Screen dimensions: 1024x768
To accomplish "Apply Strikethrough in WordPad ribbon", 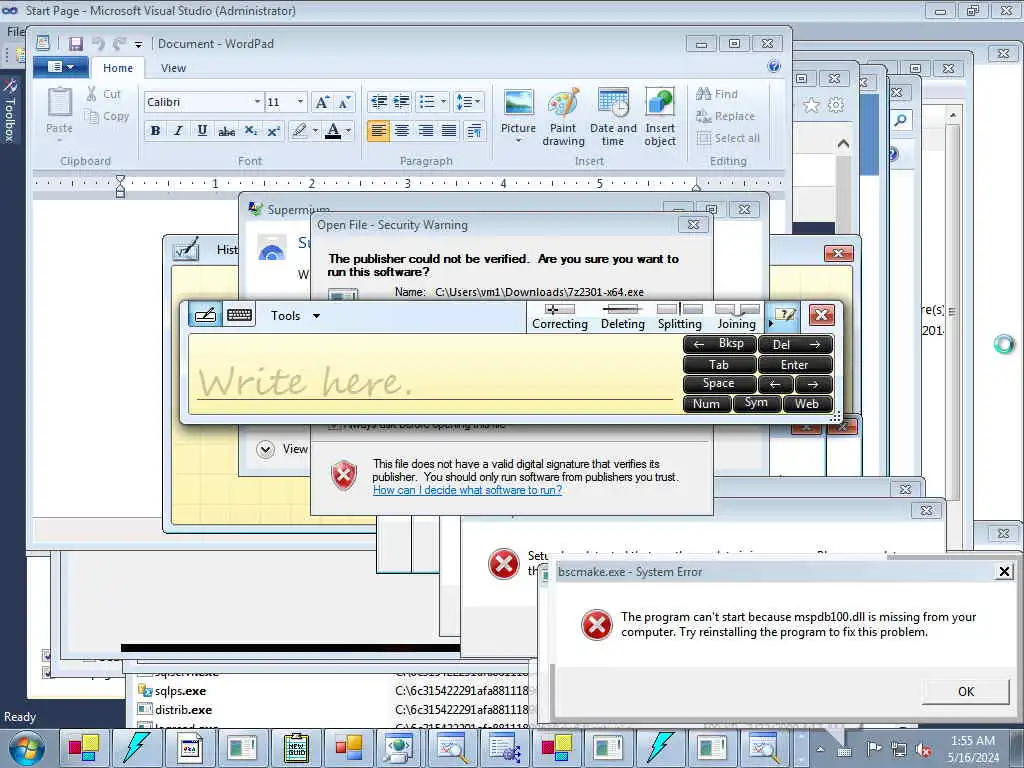I will (x=226, y=131).
